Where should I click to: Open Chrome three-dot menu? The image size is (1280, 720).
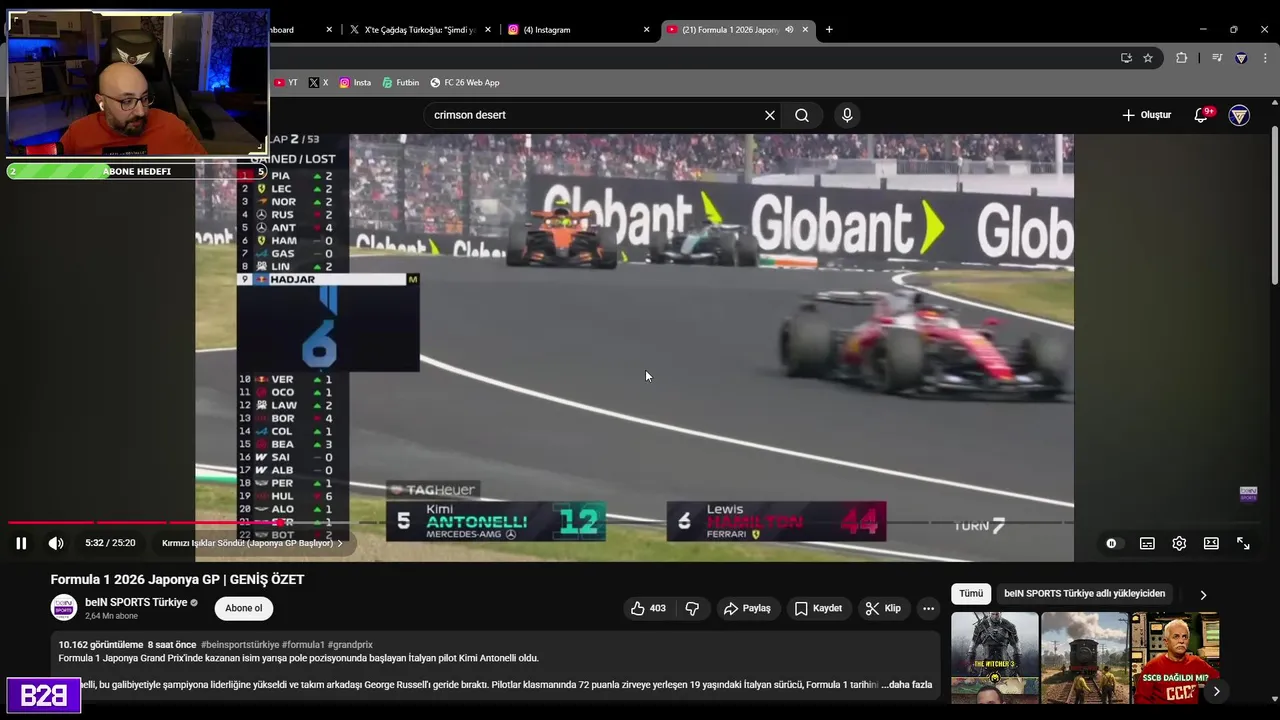point(1265,58)
